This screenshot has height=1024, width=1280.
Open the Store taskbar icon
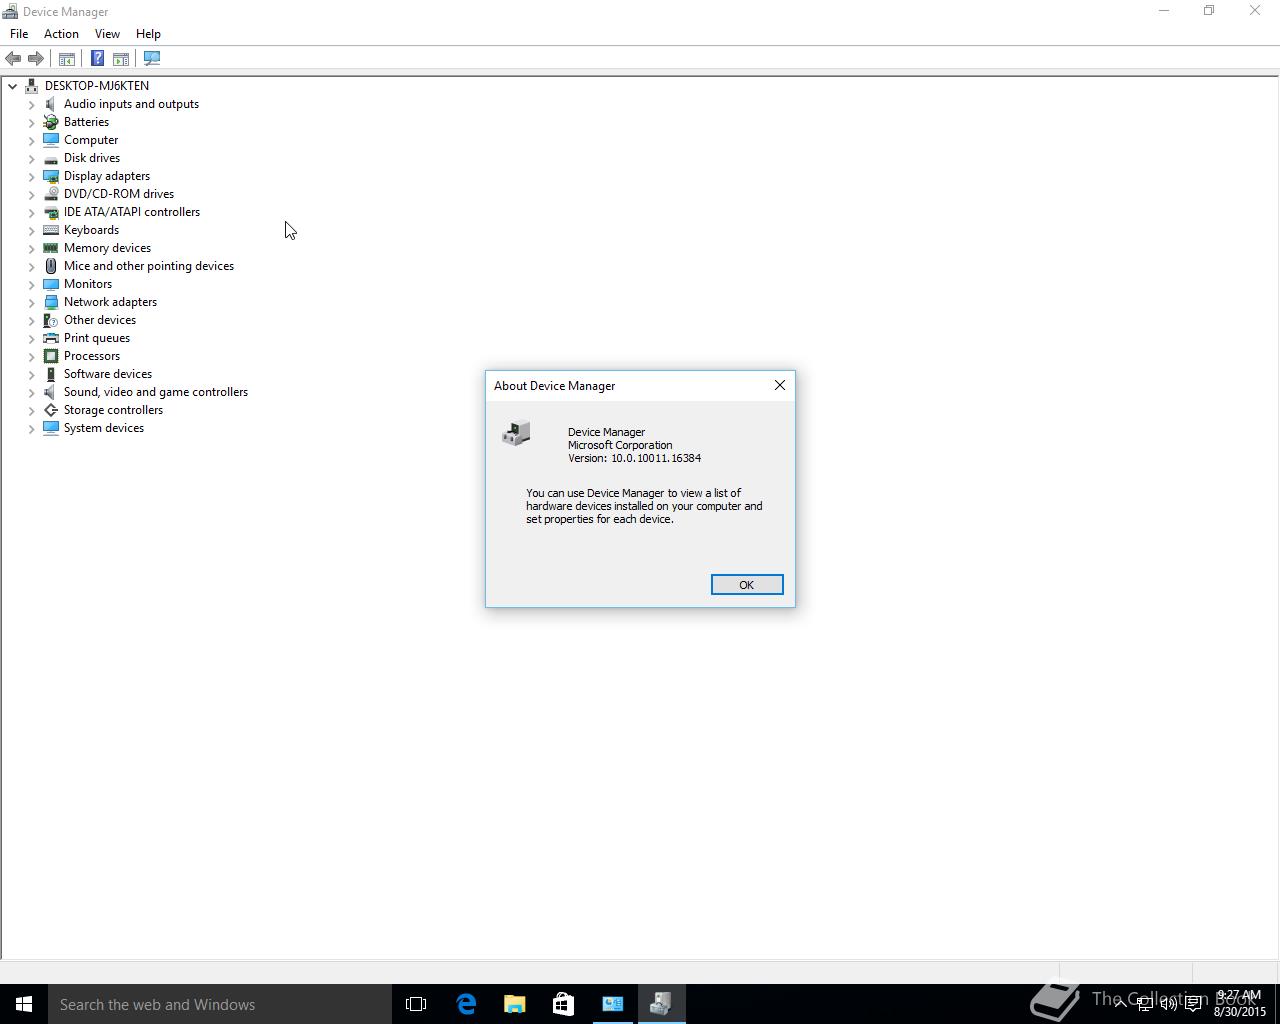tap(563, 1004)
